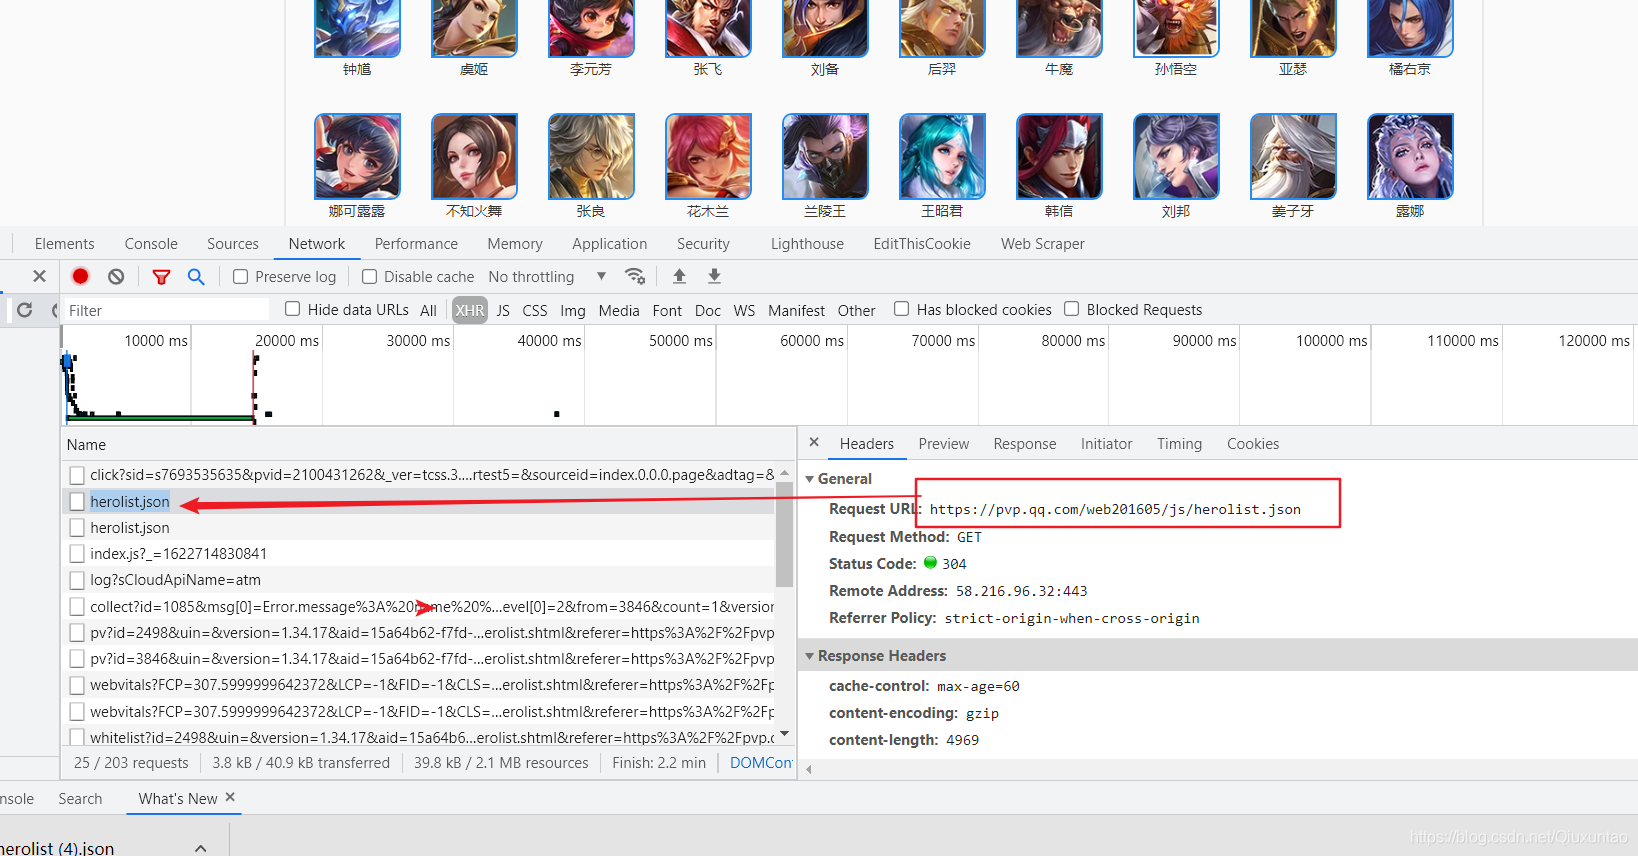Enable Disable cache checkbox
1638x856 pixels.
(x=370, y=277)
